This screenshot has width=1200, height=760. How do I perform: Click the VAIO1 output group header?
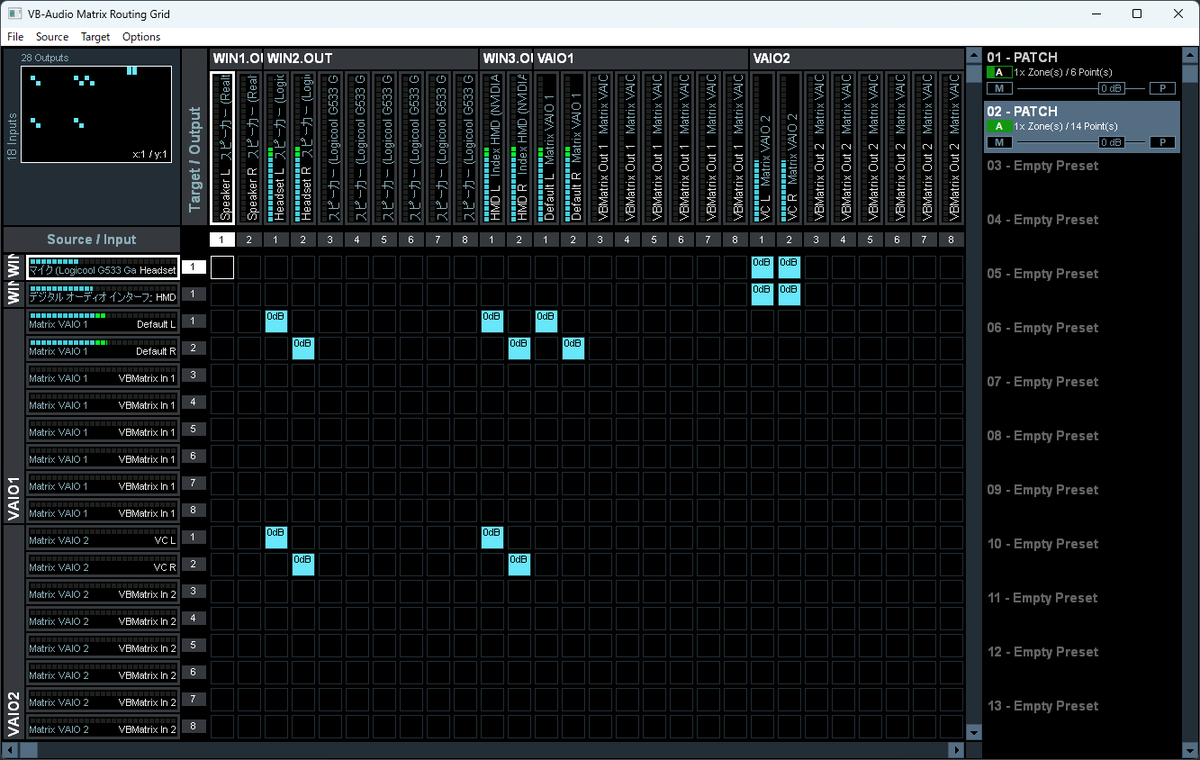point(640,58)
